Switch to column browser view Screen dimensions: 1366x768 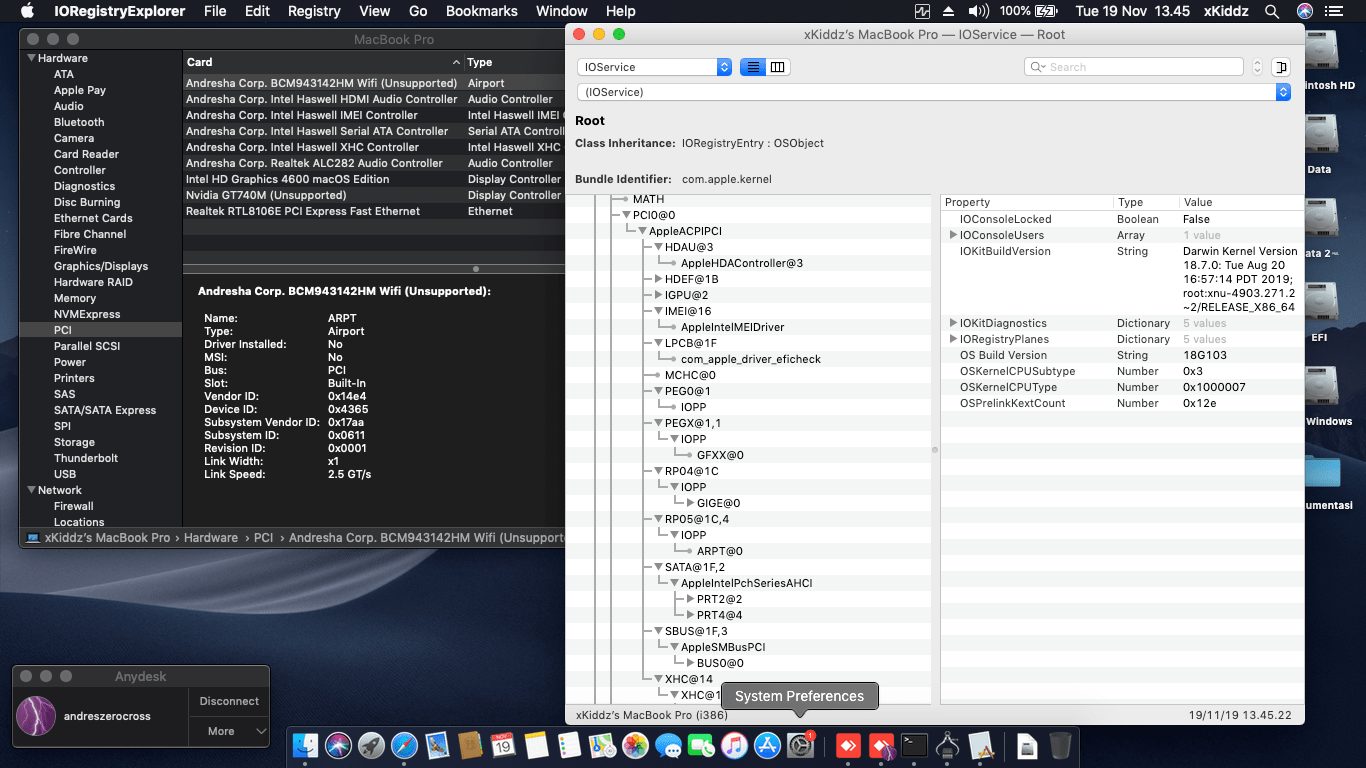click(778, 67)
